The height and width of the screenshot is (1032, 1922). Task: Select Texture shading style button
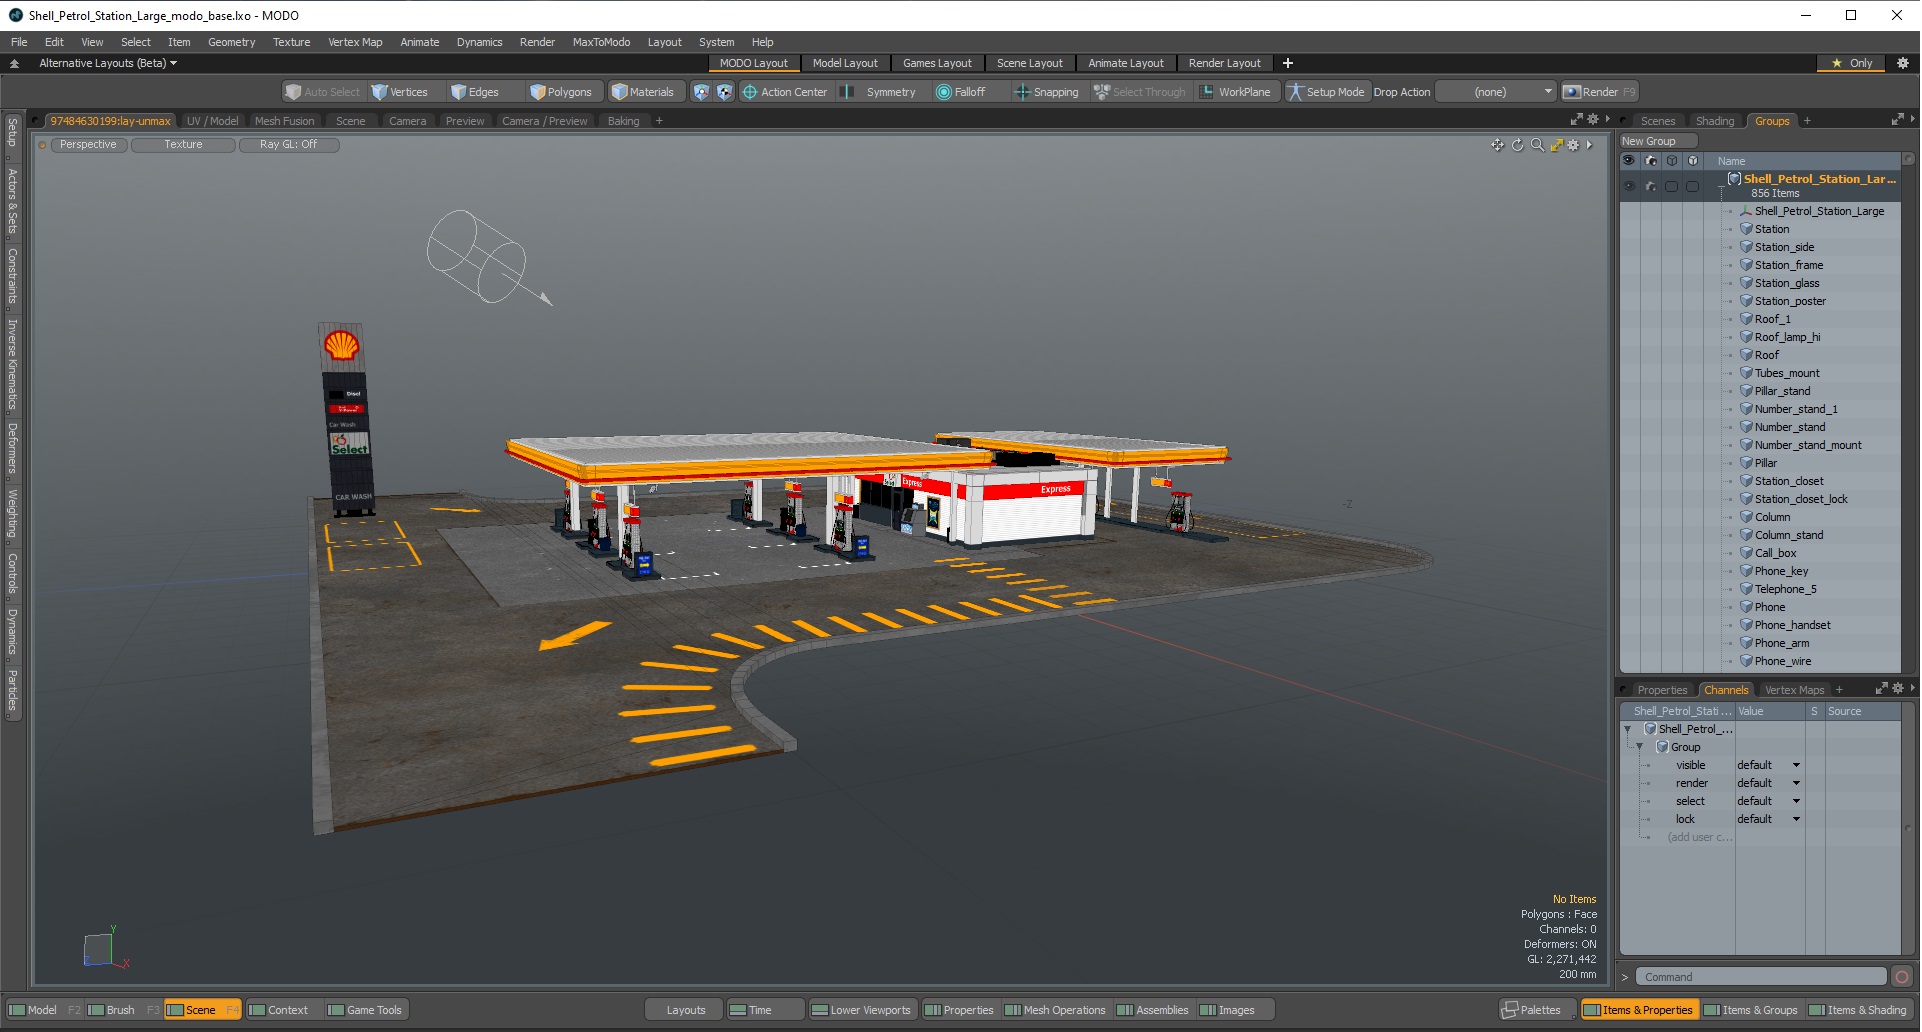183,145
